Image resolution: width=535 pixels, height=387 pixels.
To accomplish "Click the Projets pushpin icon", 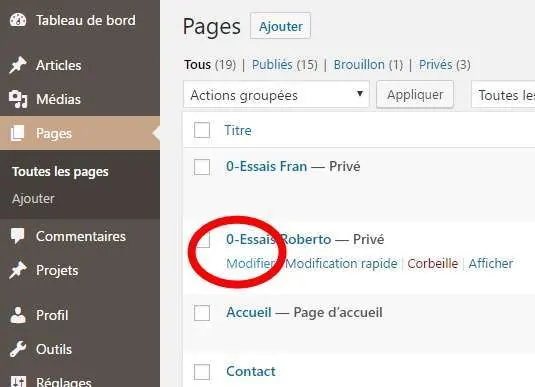I will click(x=18, y=270).
